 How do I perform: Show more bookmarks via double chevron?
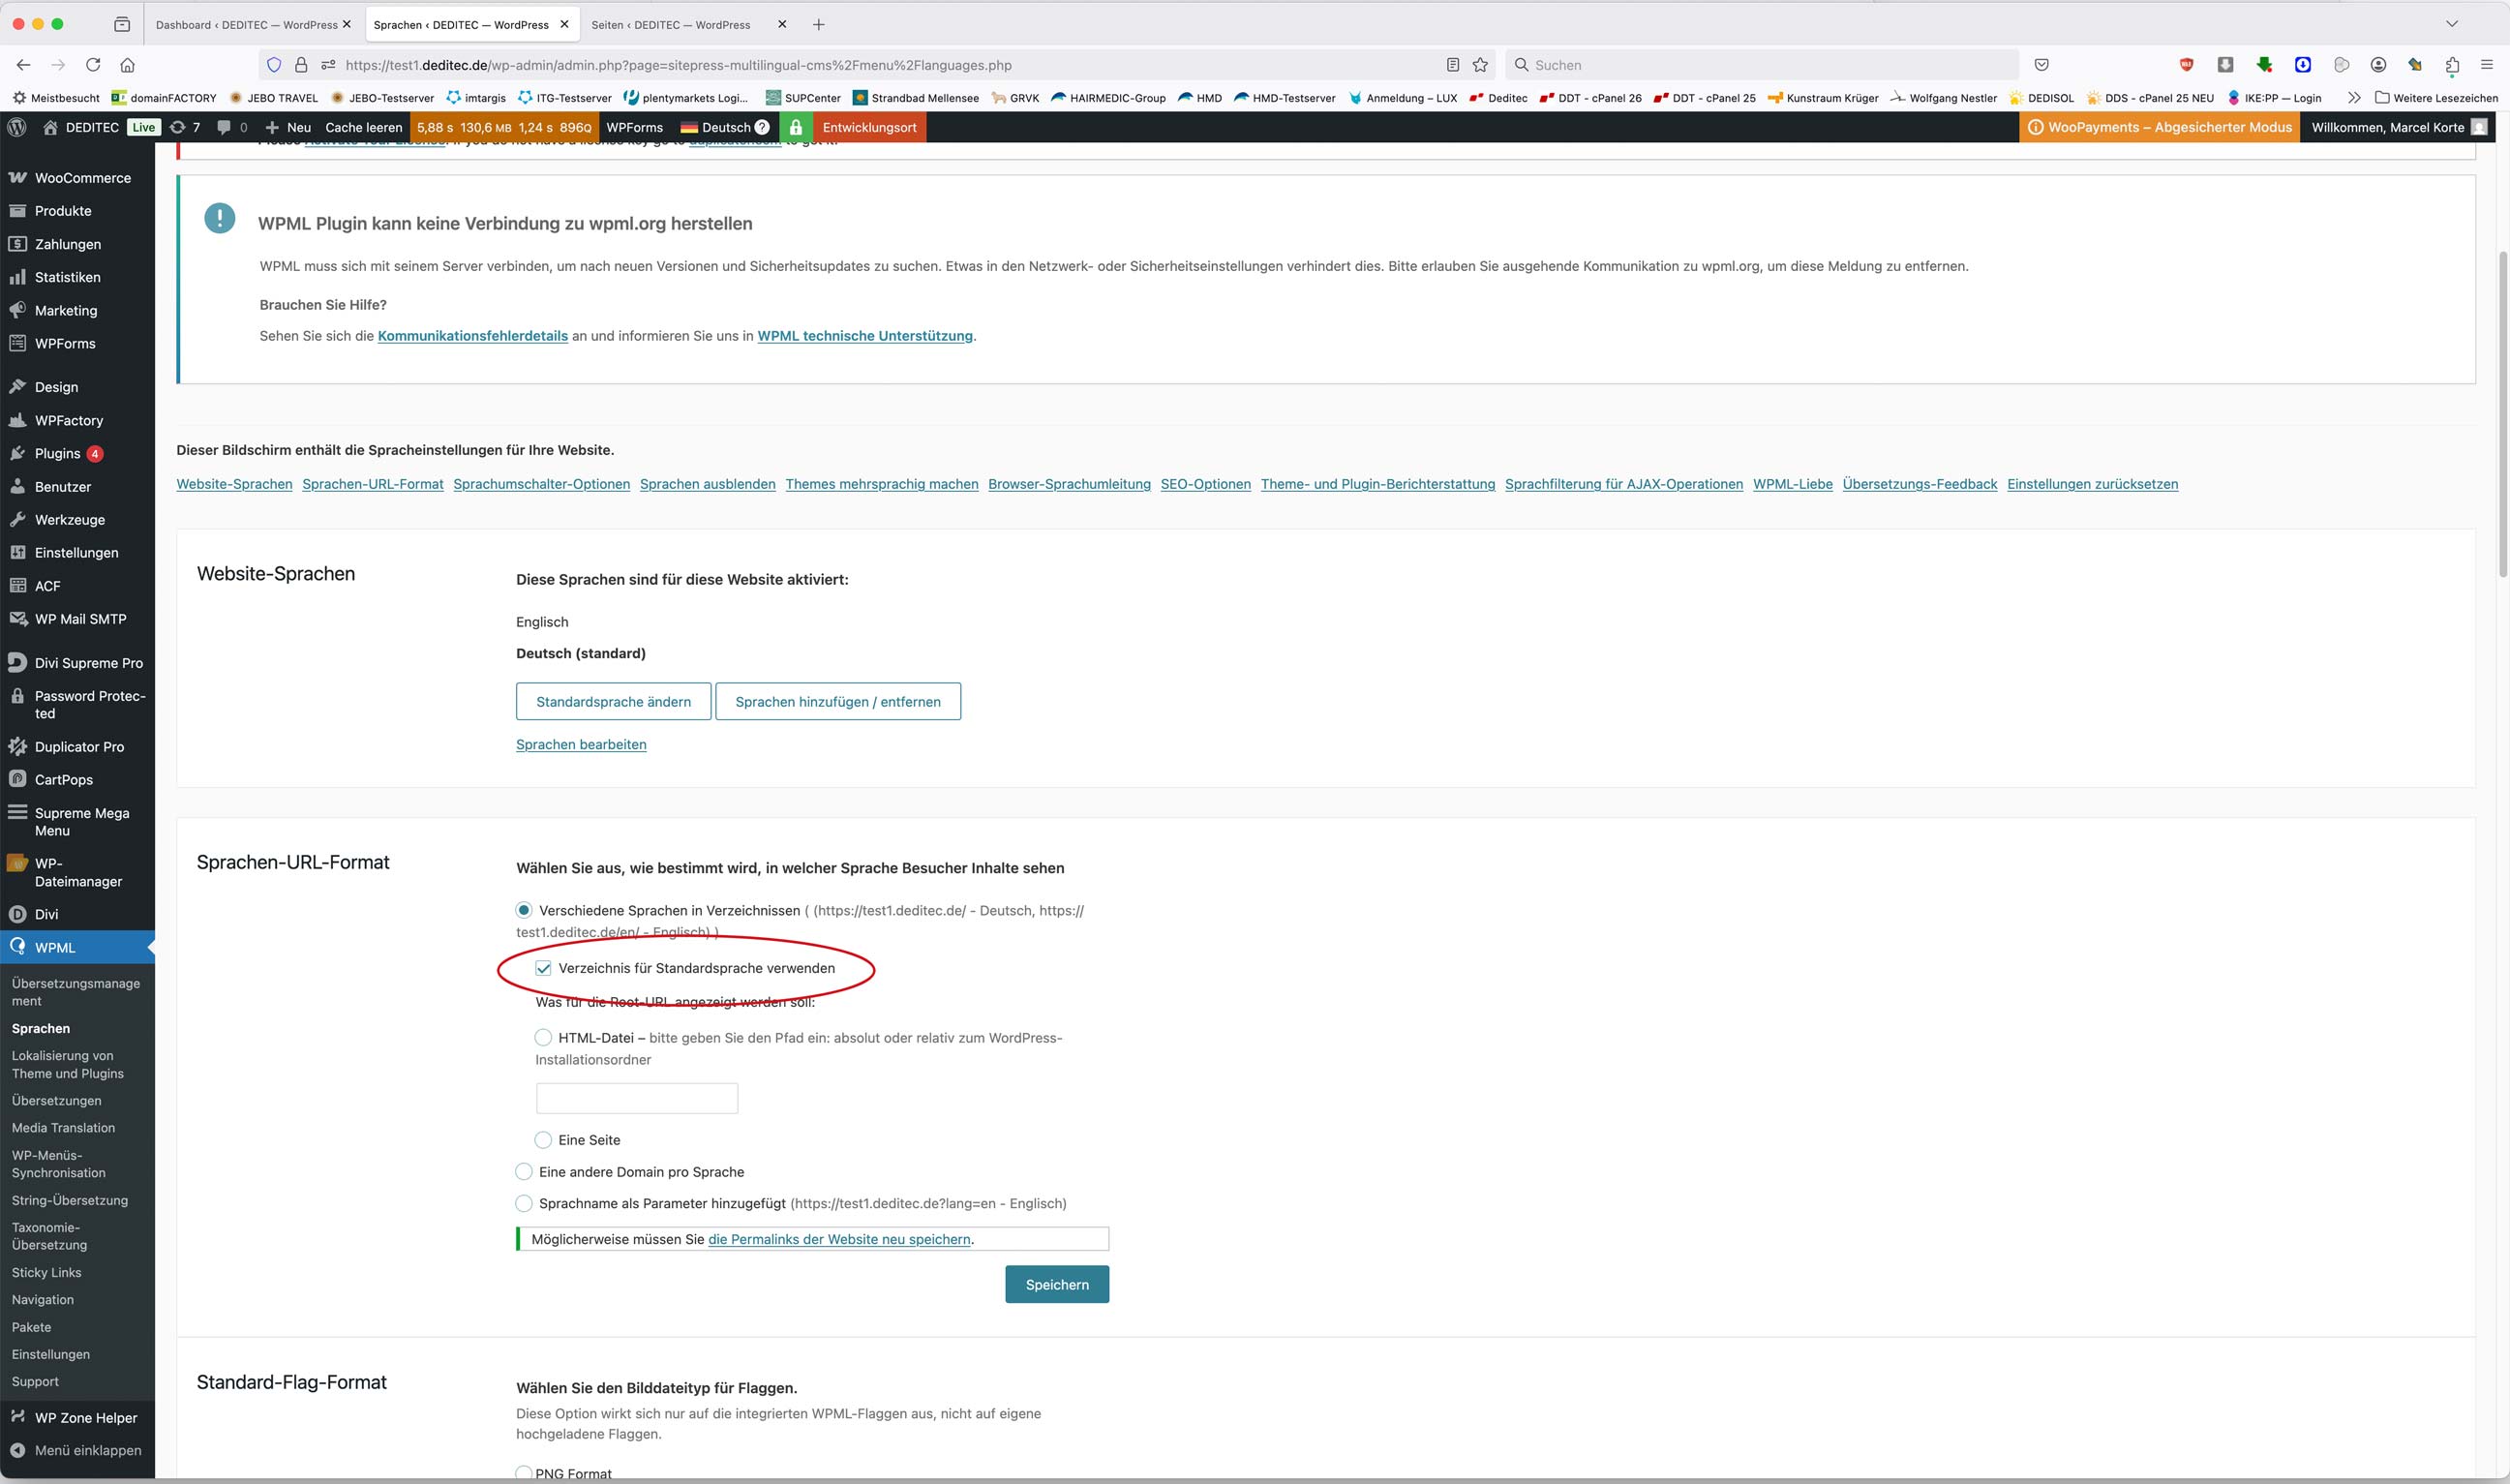point(2354,98)
